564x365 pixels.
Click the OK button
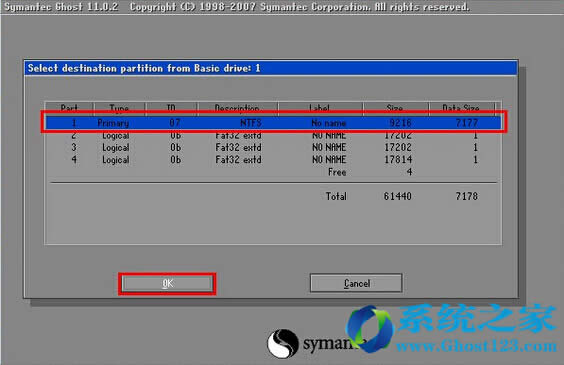(167, 284)
